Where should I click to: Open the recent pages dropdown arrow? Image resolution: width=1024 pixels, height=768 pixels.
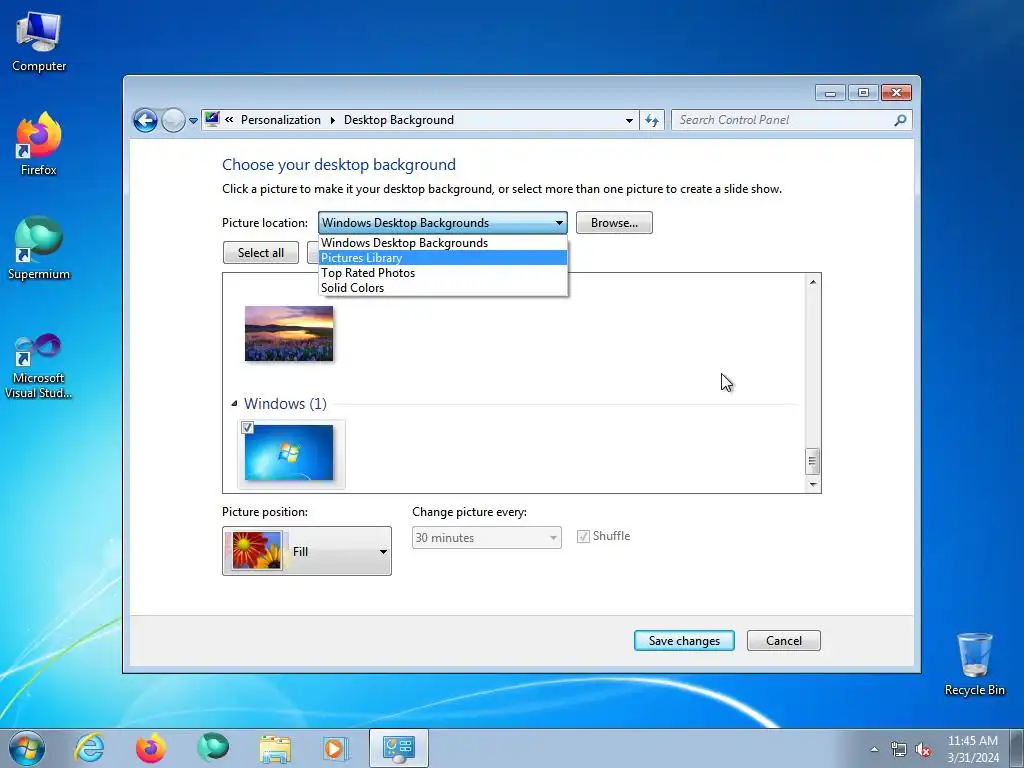point(193,121)
